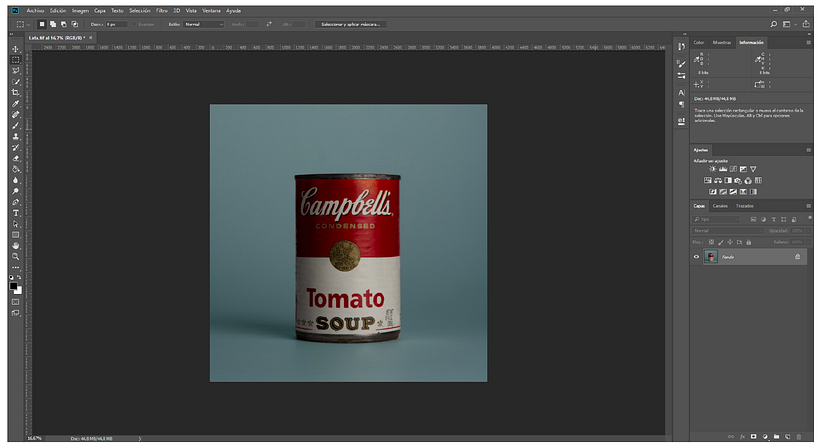Select the Eyedropper tool
This screenshot has height=448, width=820.
pos(16,104)
